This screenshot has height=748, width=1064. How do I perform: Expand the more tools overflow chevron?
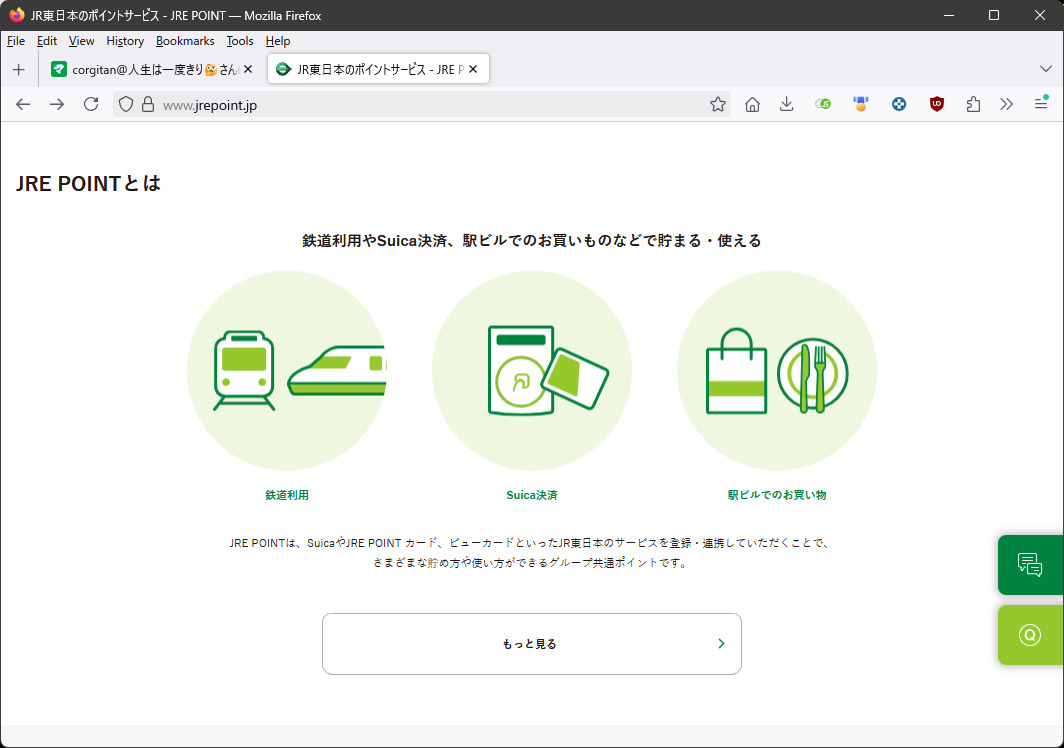click(1006, 104)
